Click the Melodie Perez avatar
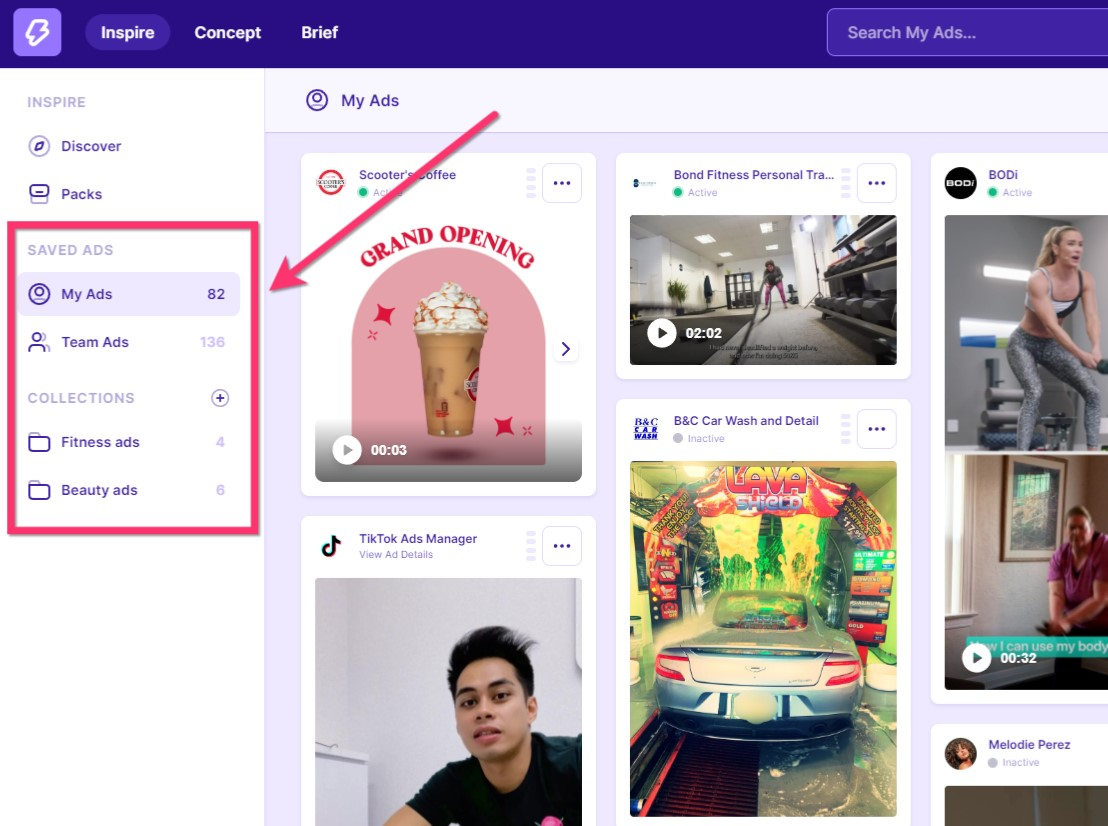Image resolution: width=1108 pixels, height=826 pixels. tap(960, 753)
